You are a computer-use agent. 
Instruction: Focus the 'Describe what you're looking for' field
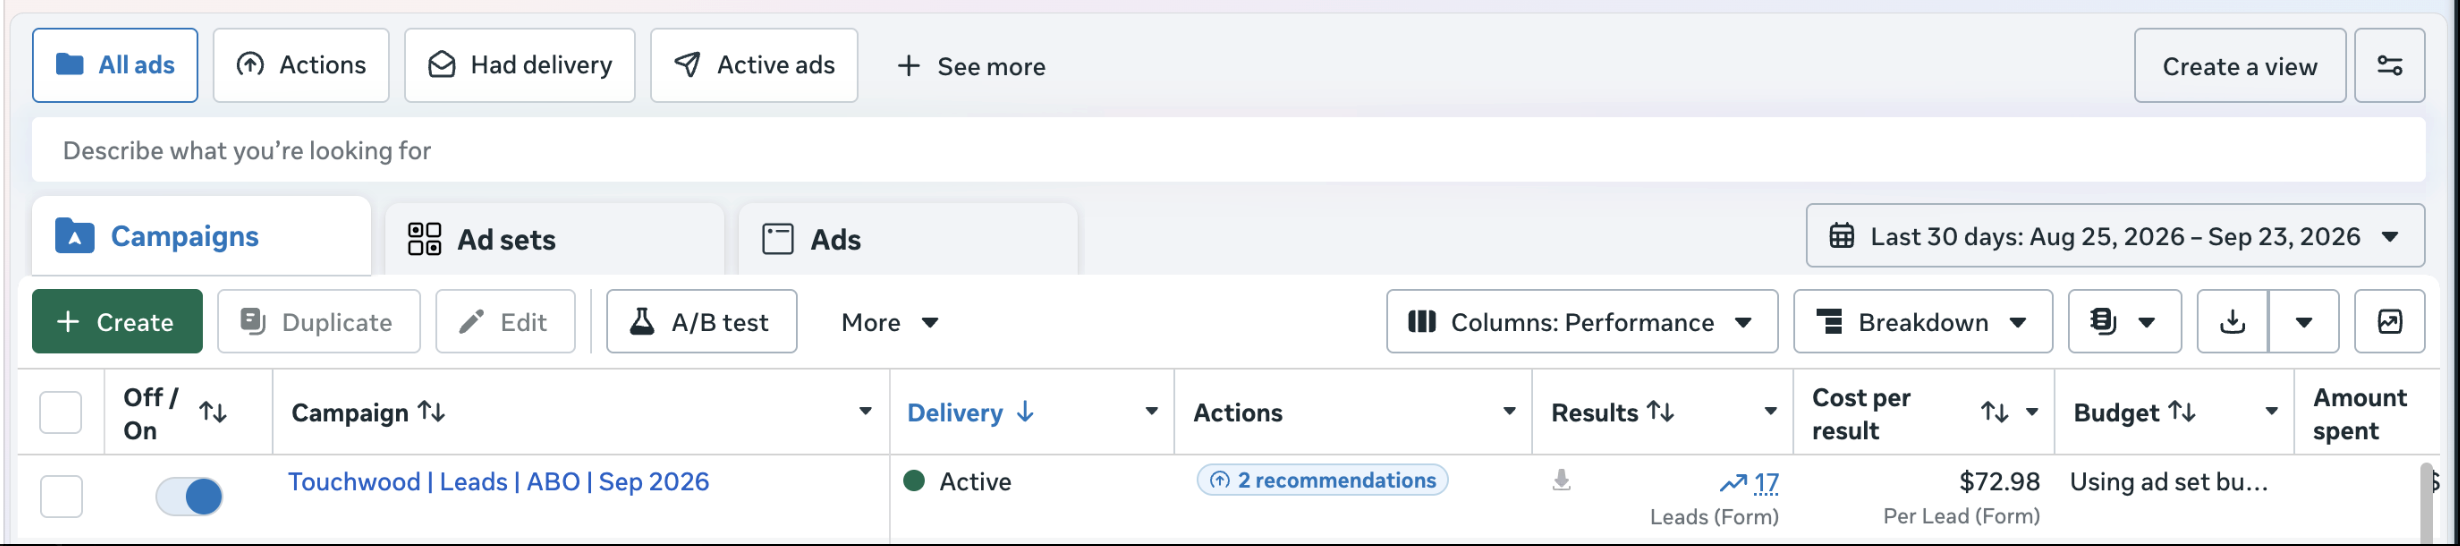click(x=1229, y=150)
